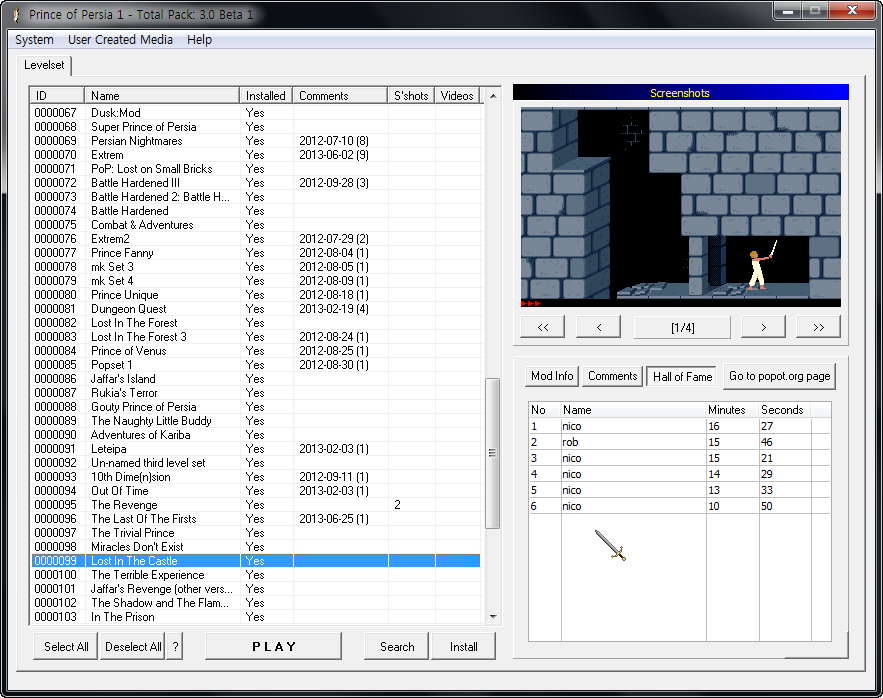Viewport: 883px width, 698px height.
Task: Click the Seconds column header in Hall of Fame
Action: pos(785,410)
